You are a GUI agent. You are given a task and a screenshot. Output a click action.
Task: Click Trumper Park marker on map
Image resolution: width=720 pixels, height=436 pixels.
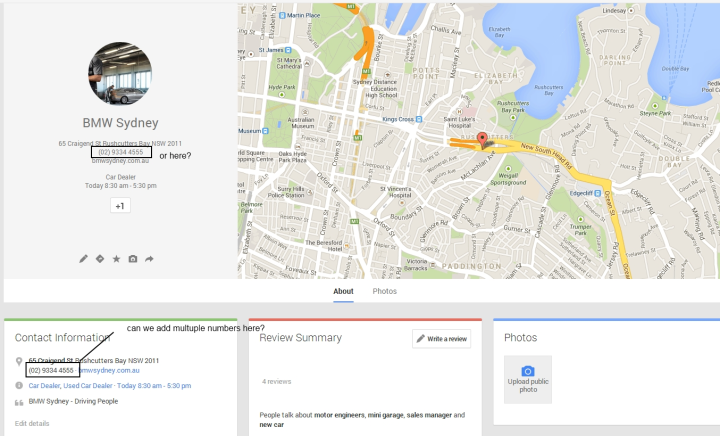tap(580, 219)
